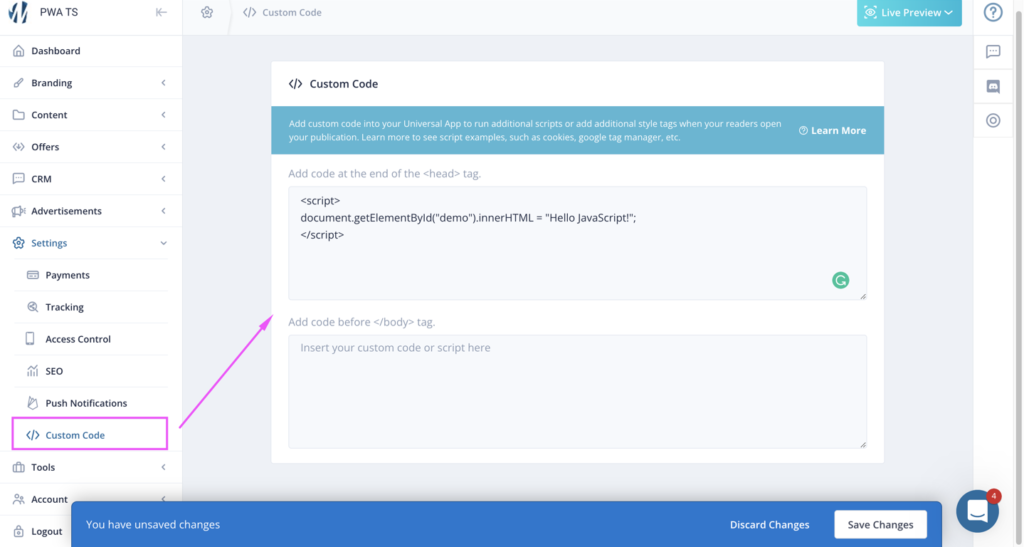1024x547 pixels.
Task: Expand the CRM chevron
Action: coord(163,179)
